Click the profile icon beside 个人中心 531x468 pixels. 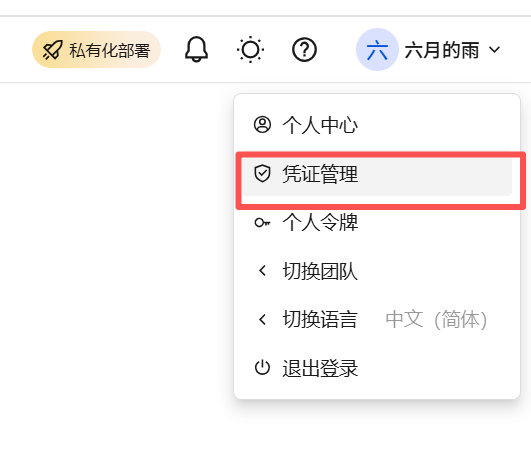coord(262,125)
